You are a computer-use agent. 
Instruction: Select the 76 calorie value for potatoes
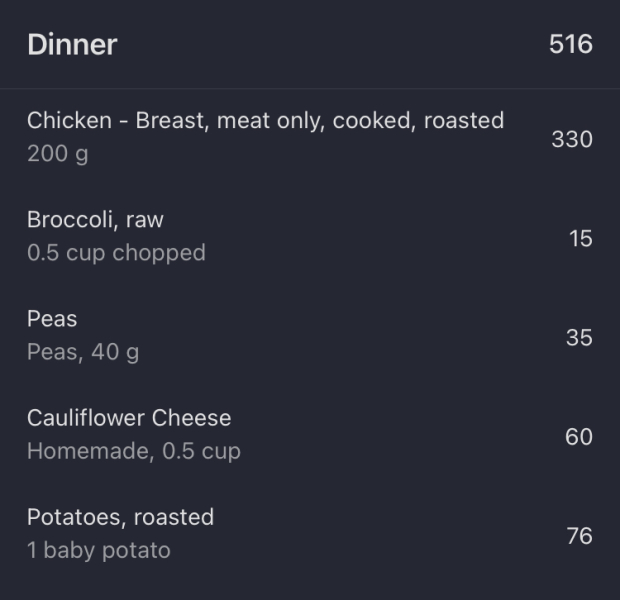(579, 535)
